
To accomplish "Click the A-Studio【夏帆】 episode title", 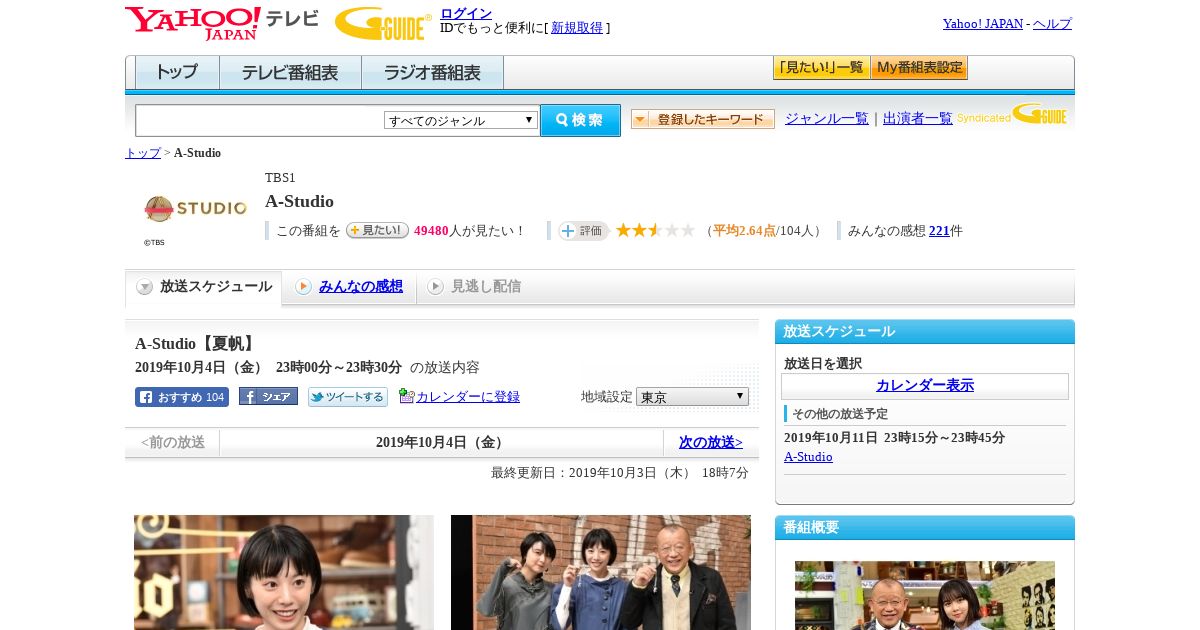I will (x=195, y=344).
